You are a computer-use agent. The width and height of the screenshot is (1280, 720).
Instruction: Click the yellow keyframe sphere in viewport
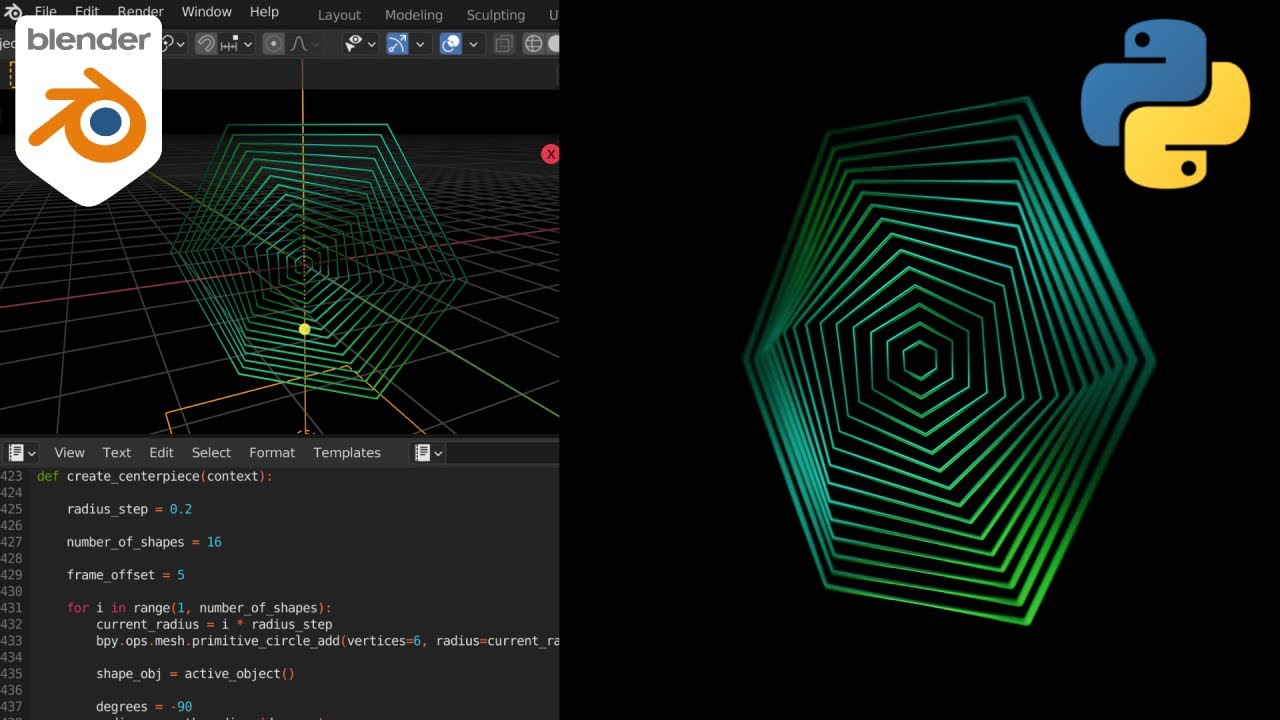click(x=304, y=328)
